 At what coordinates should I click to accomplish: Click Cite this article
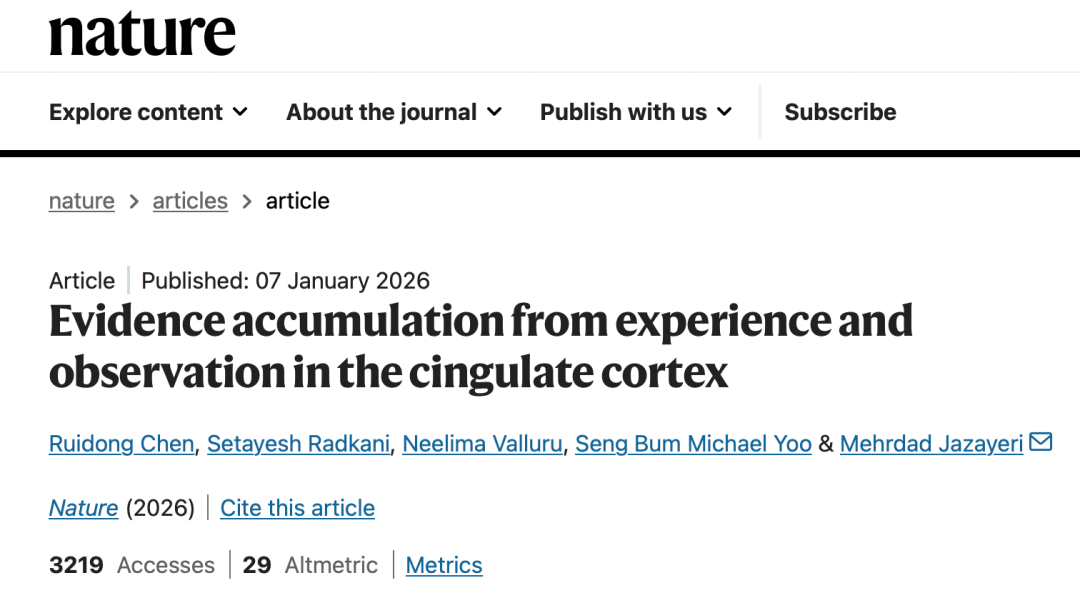[297, 508]
